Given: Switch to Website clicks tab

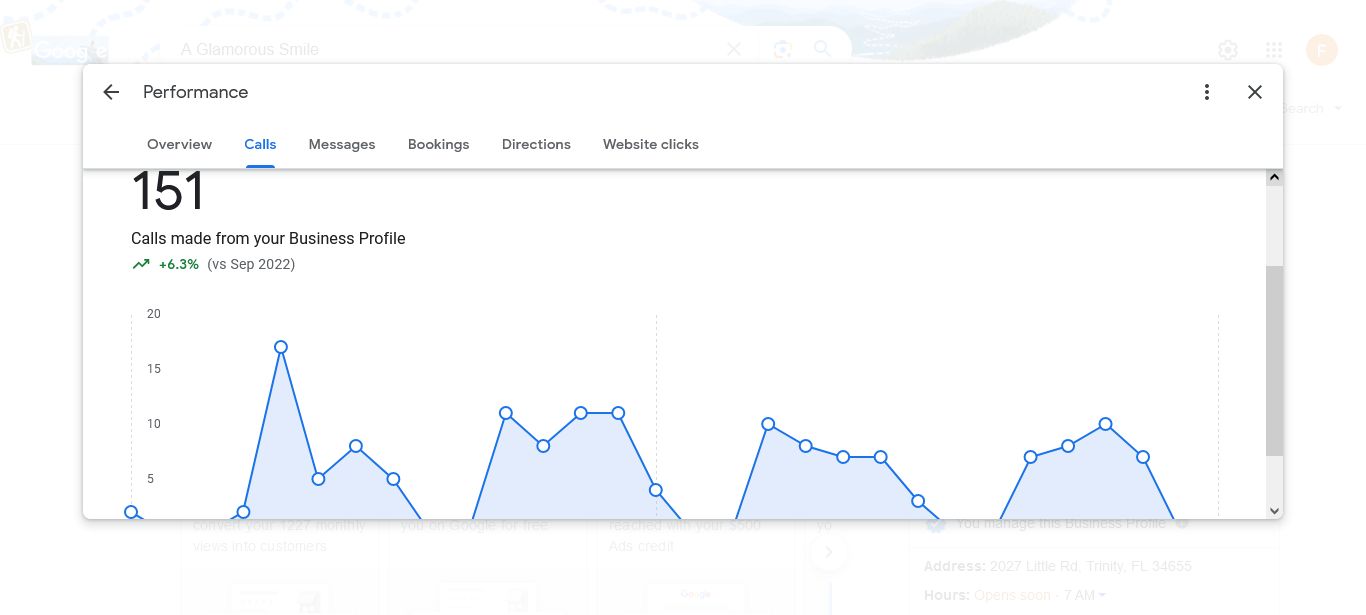Looking at the screenshot, I should pos(650,144).
